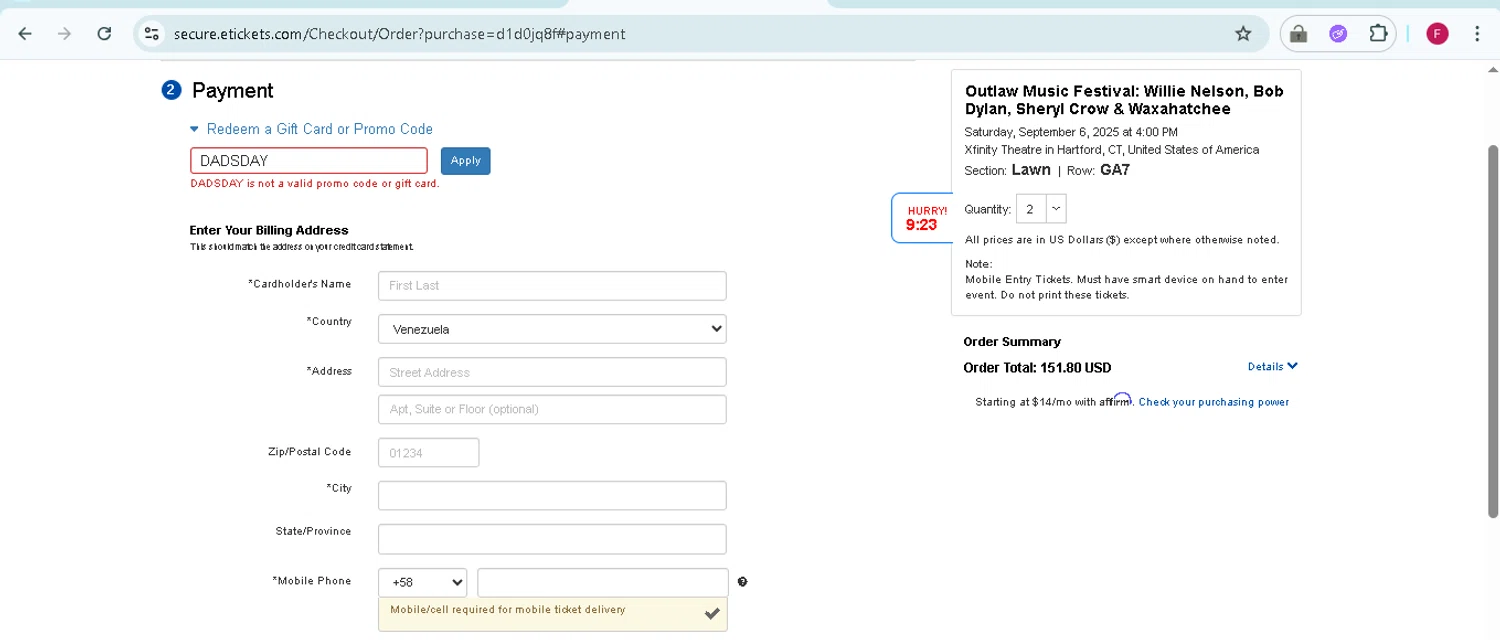Viewport: 1500px width, 640px height.
Task: Open the Extensions puzzle-piece menu
Action: [1378, 33]
